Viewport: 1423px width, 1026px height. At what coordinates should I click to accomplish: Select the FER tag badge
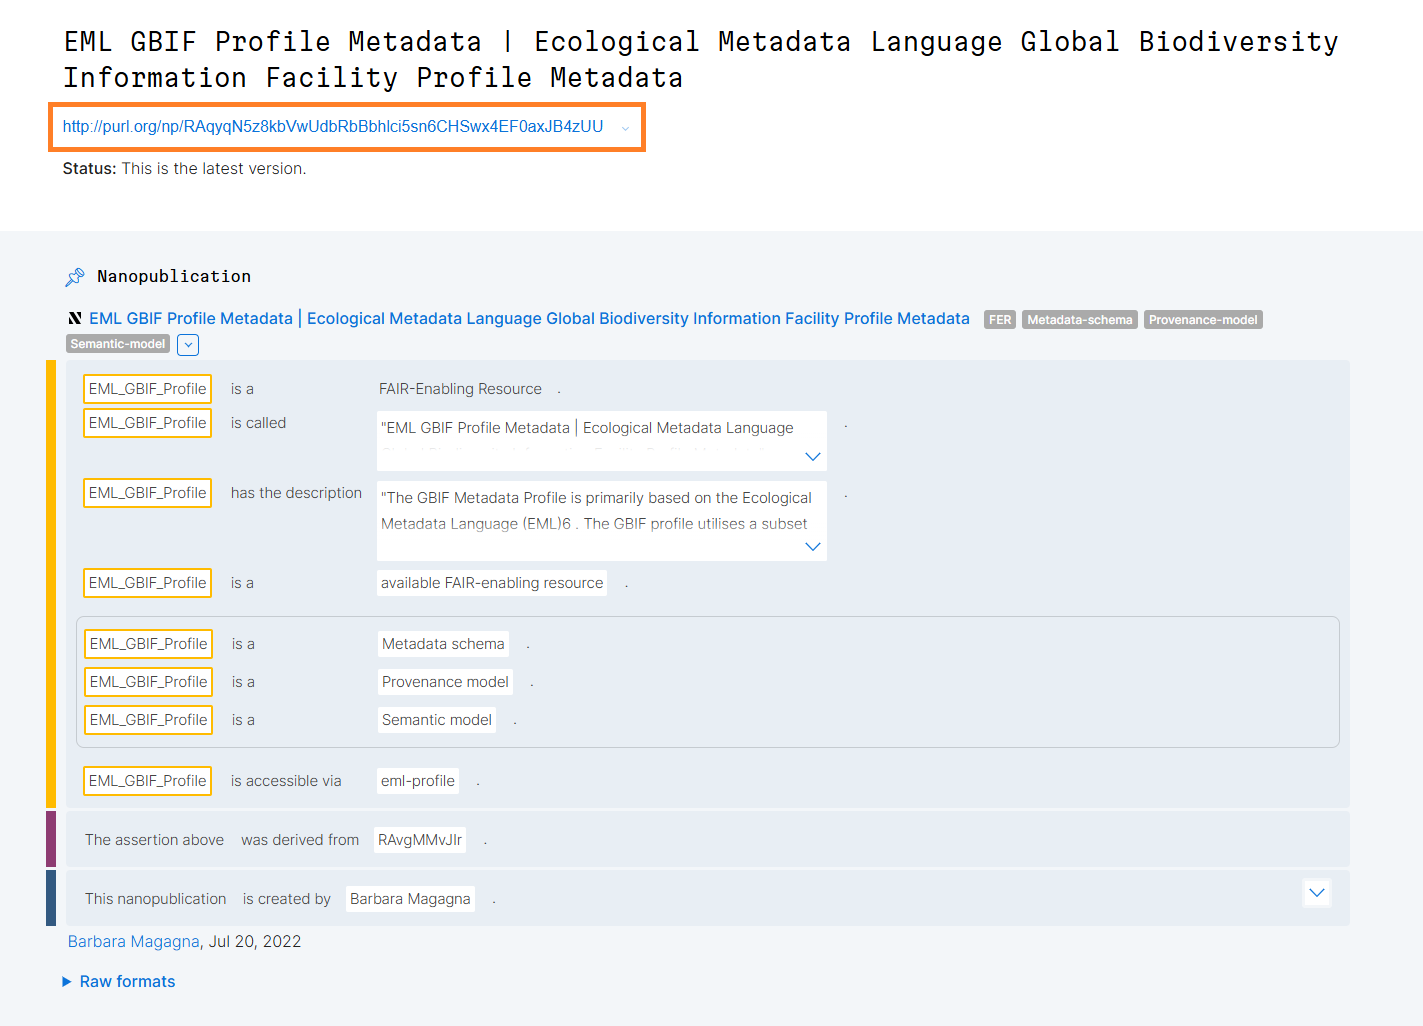[1000, 320]
